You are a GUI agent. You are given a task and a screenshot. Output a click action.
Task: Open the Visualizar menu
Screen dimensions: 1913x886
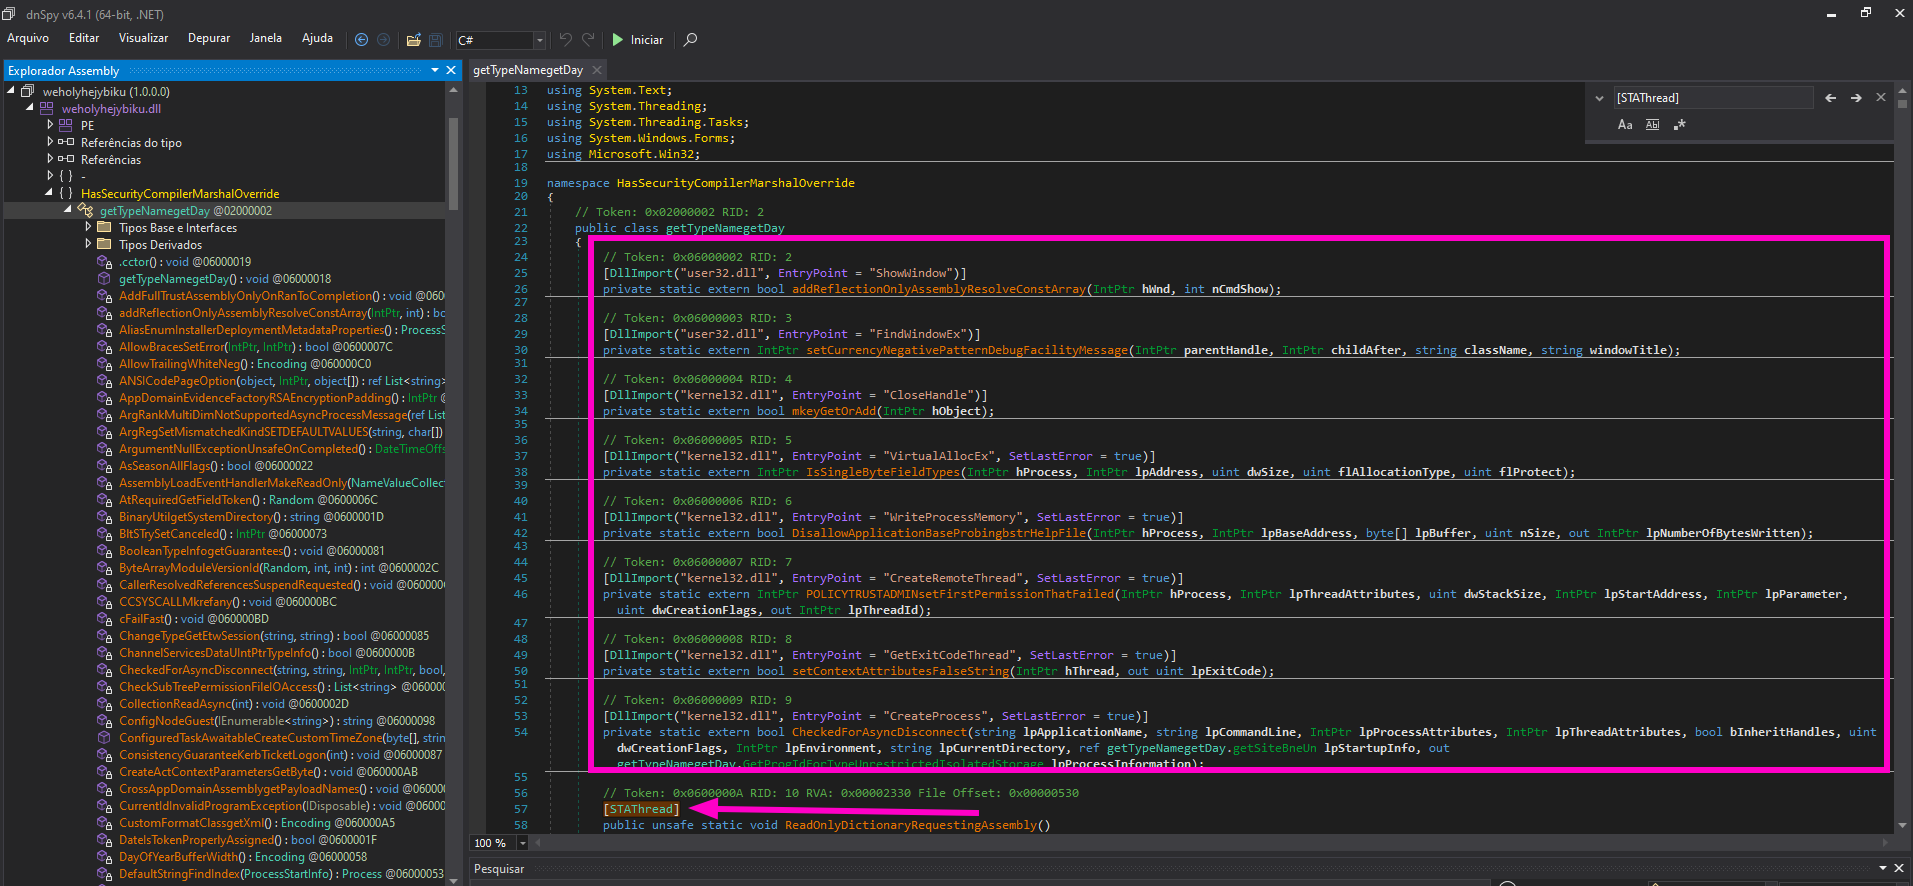coord(143,38)
